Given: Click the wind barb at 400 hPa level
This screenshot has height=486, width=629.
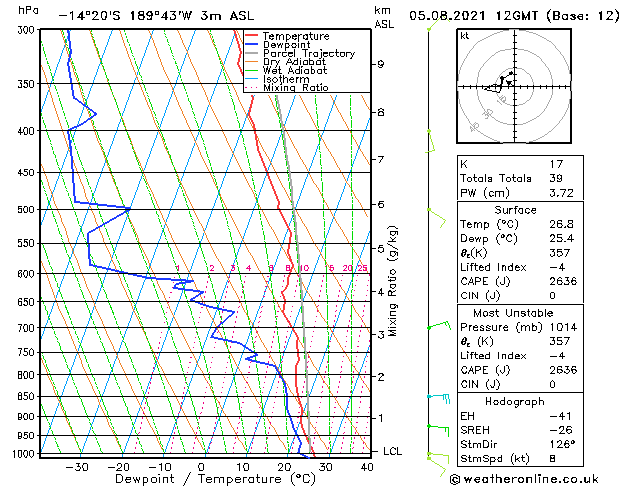Looking at the screenshot, I should [430, 141].
